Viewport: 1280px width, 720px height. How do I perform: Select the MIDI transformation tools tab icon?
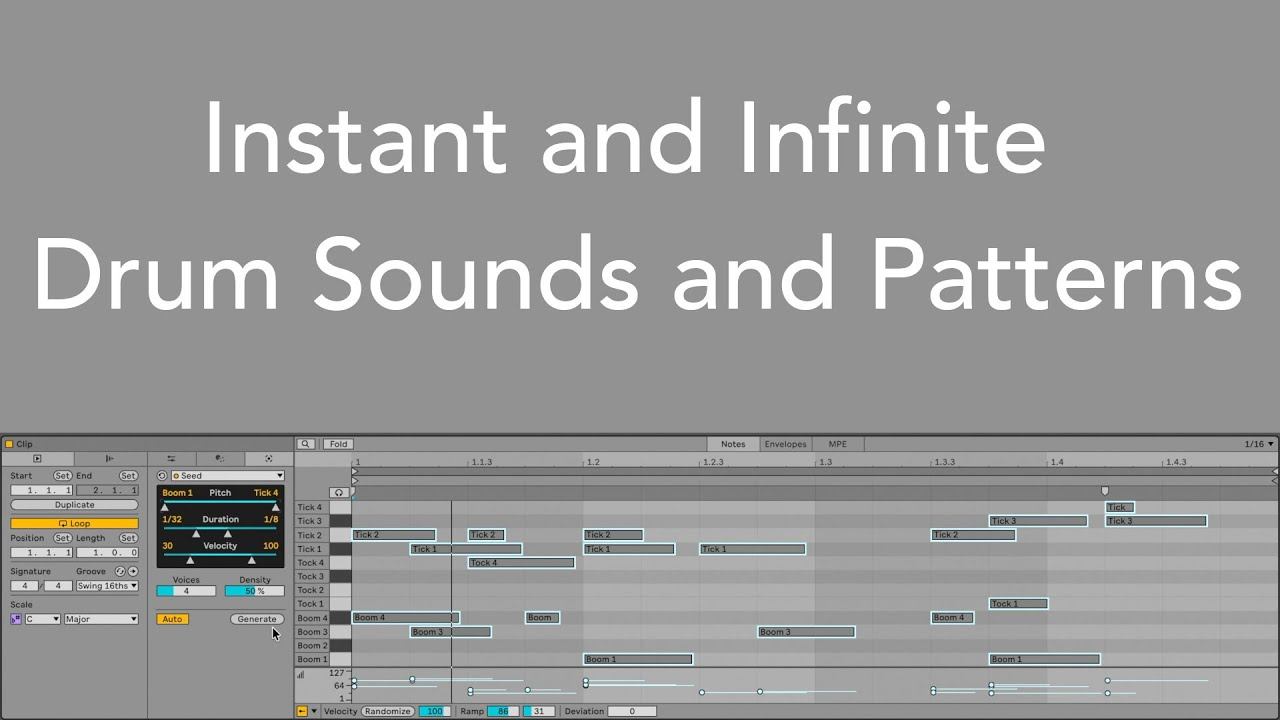pos(219,459)
